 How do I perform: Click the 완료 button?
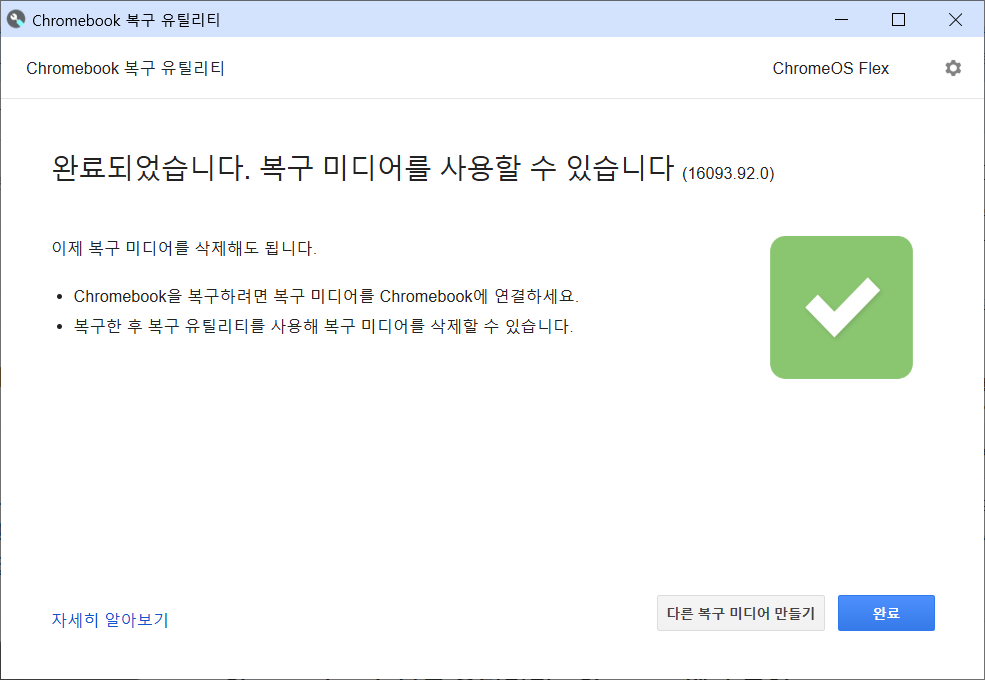[886, 613]
